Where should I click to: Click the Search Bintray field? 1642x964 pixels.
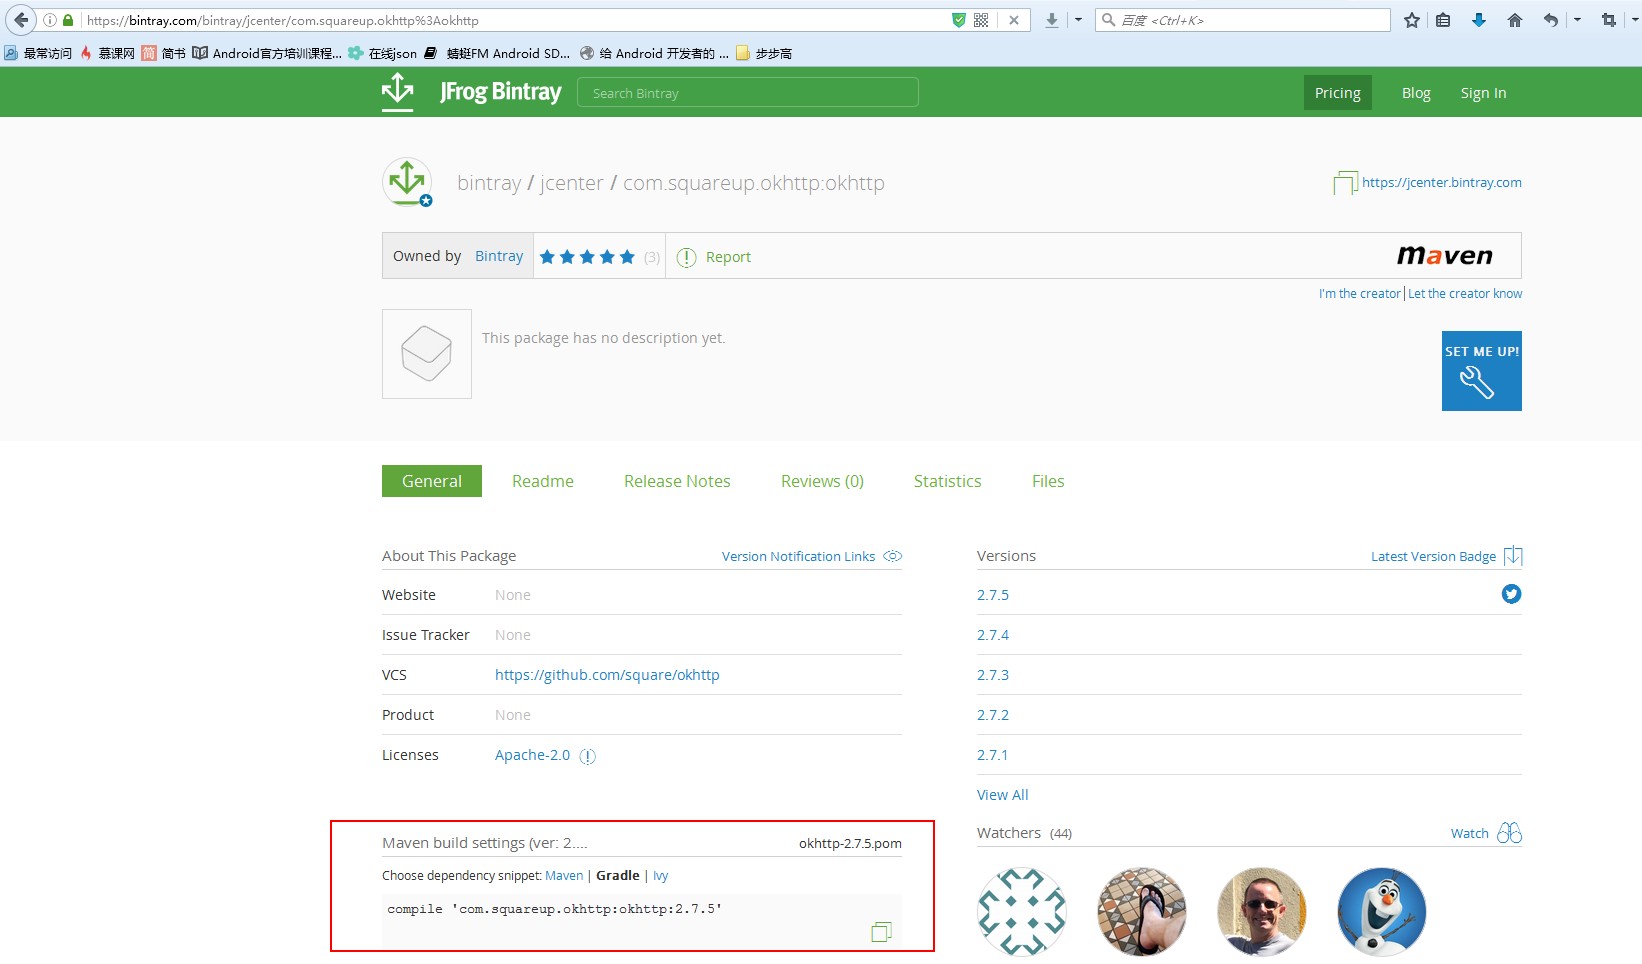(x=748, y=93)
